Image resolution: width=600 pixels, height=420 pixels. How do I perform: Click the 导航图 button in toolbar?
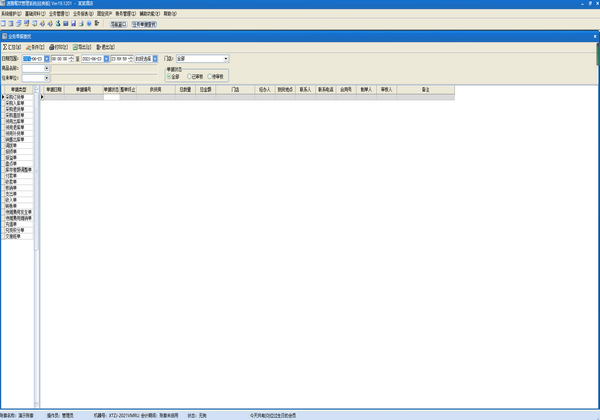[118, 23]
